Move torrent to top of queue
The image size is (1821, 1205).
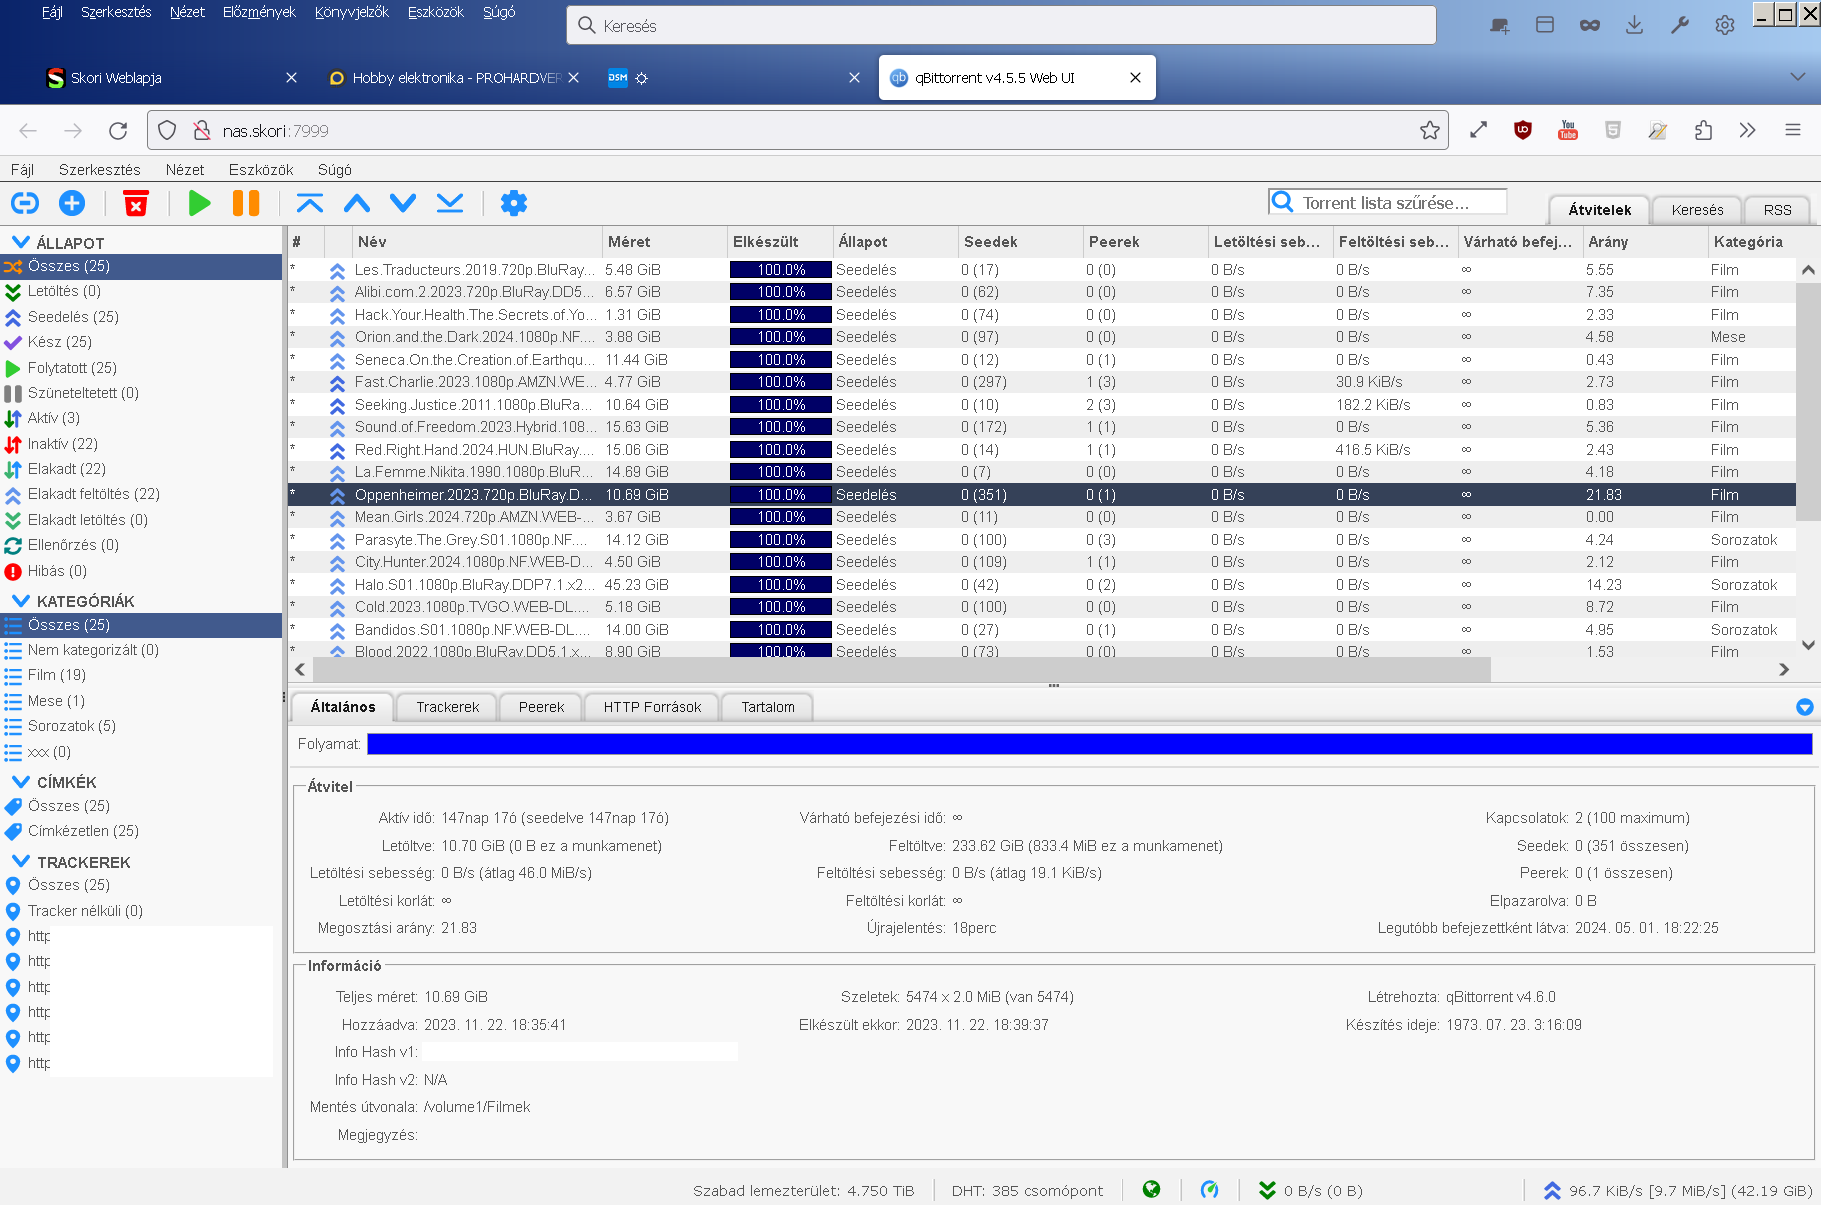tap(310, 203)
